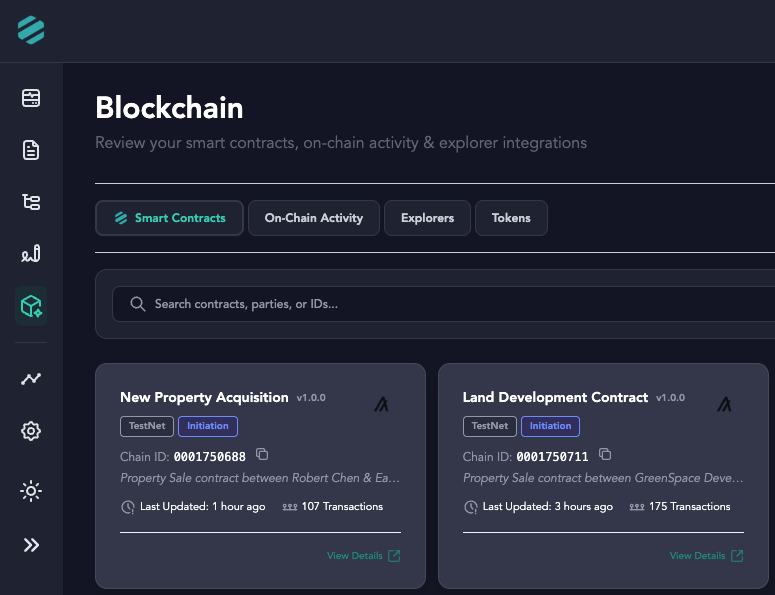This screenshot has height=595, width=775.
Task: Open the documents sidebar icon
Action: tap(31, 150)
